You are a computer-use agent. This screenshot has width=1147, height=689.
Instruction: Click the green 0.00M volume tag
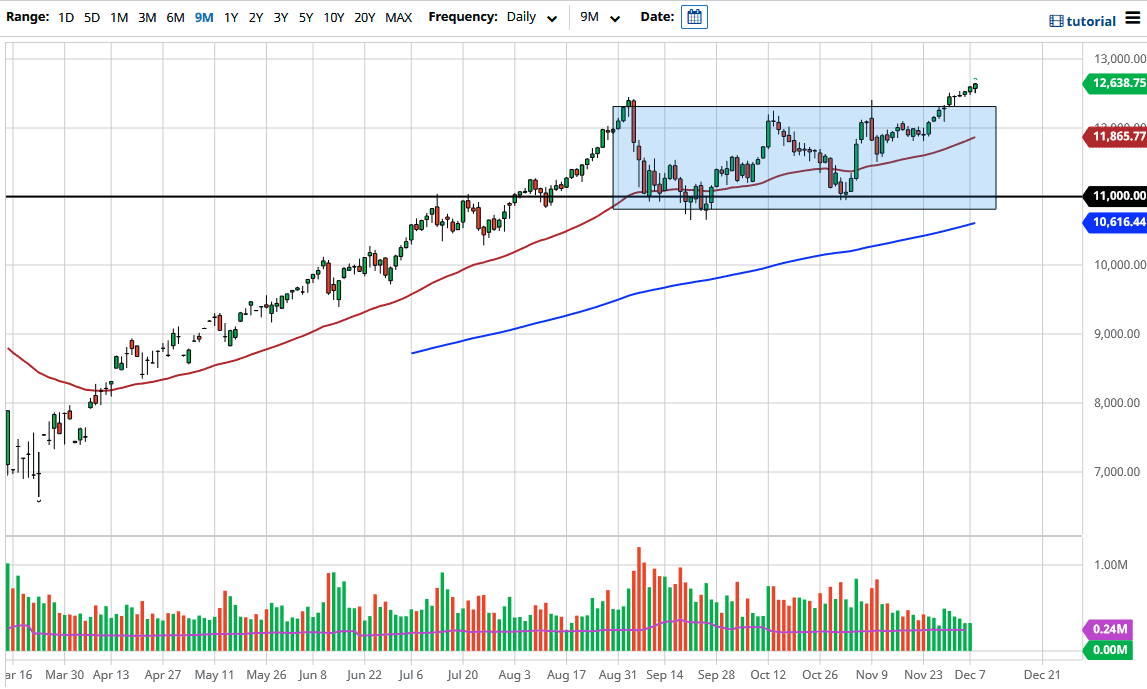[1110, 650]
